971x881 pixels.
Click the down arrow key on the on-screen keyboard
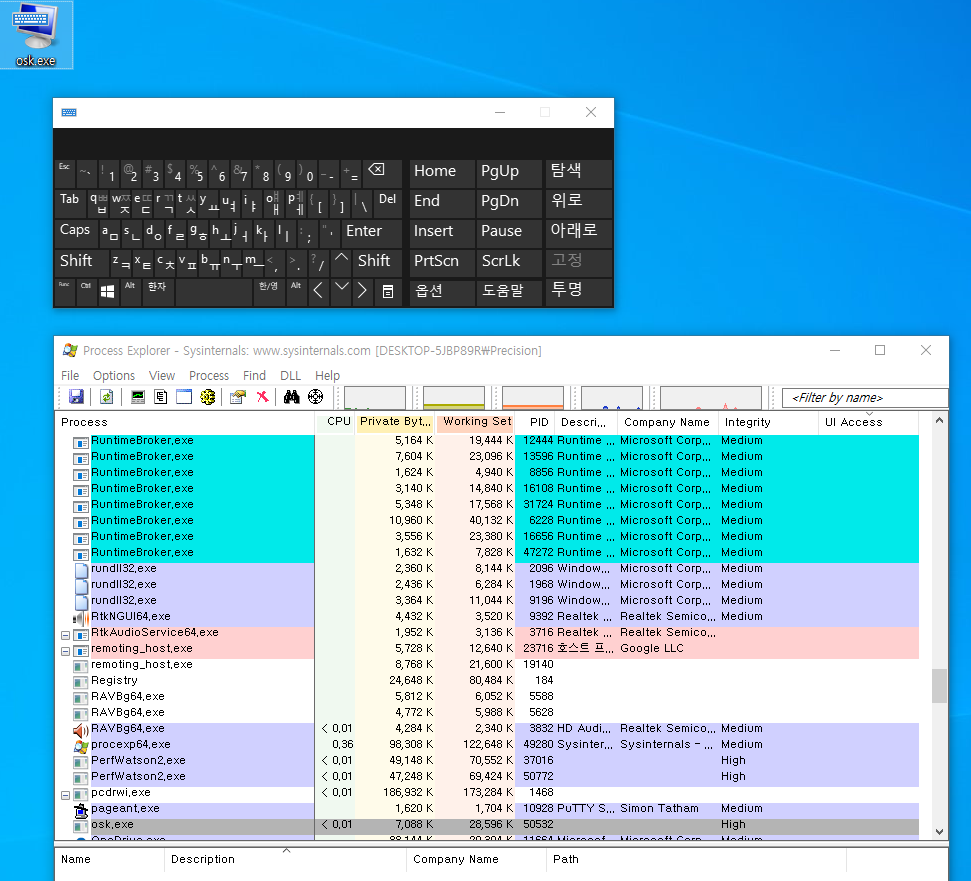[x=341, y=288]
